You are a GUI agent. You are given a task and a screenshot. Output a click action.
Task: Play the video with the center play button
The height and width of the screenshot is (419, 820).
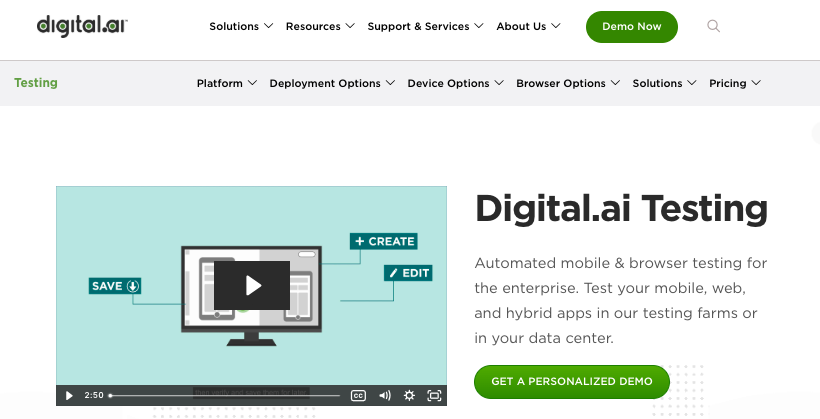click(252, 286)
